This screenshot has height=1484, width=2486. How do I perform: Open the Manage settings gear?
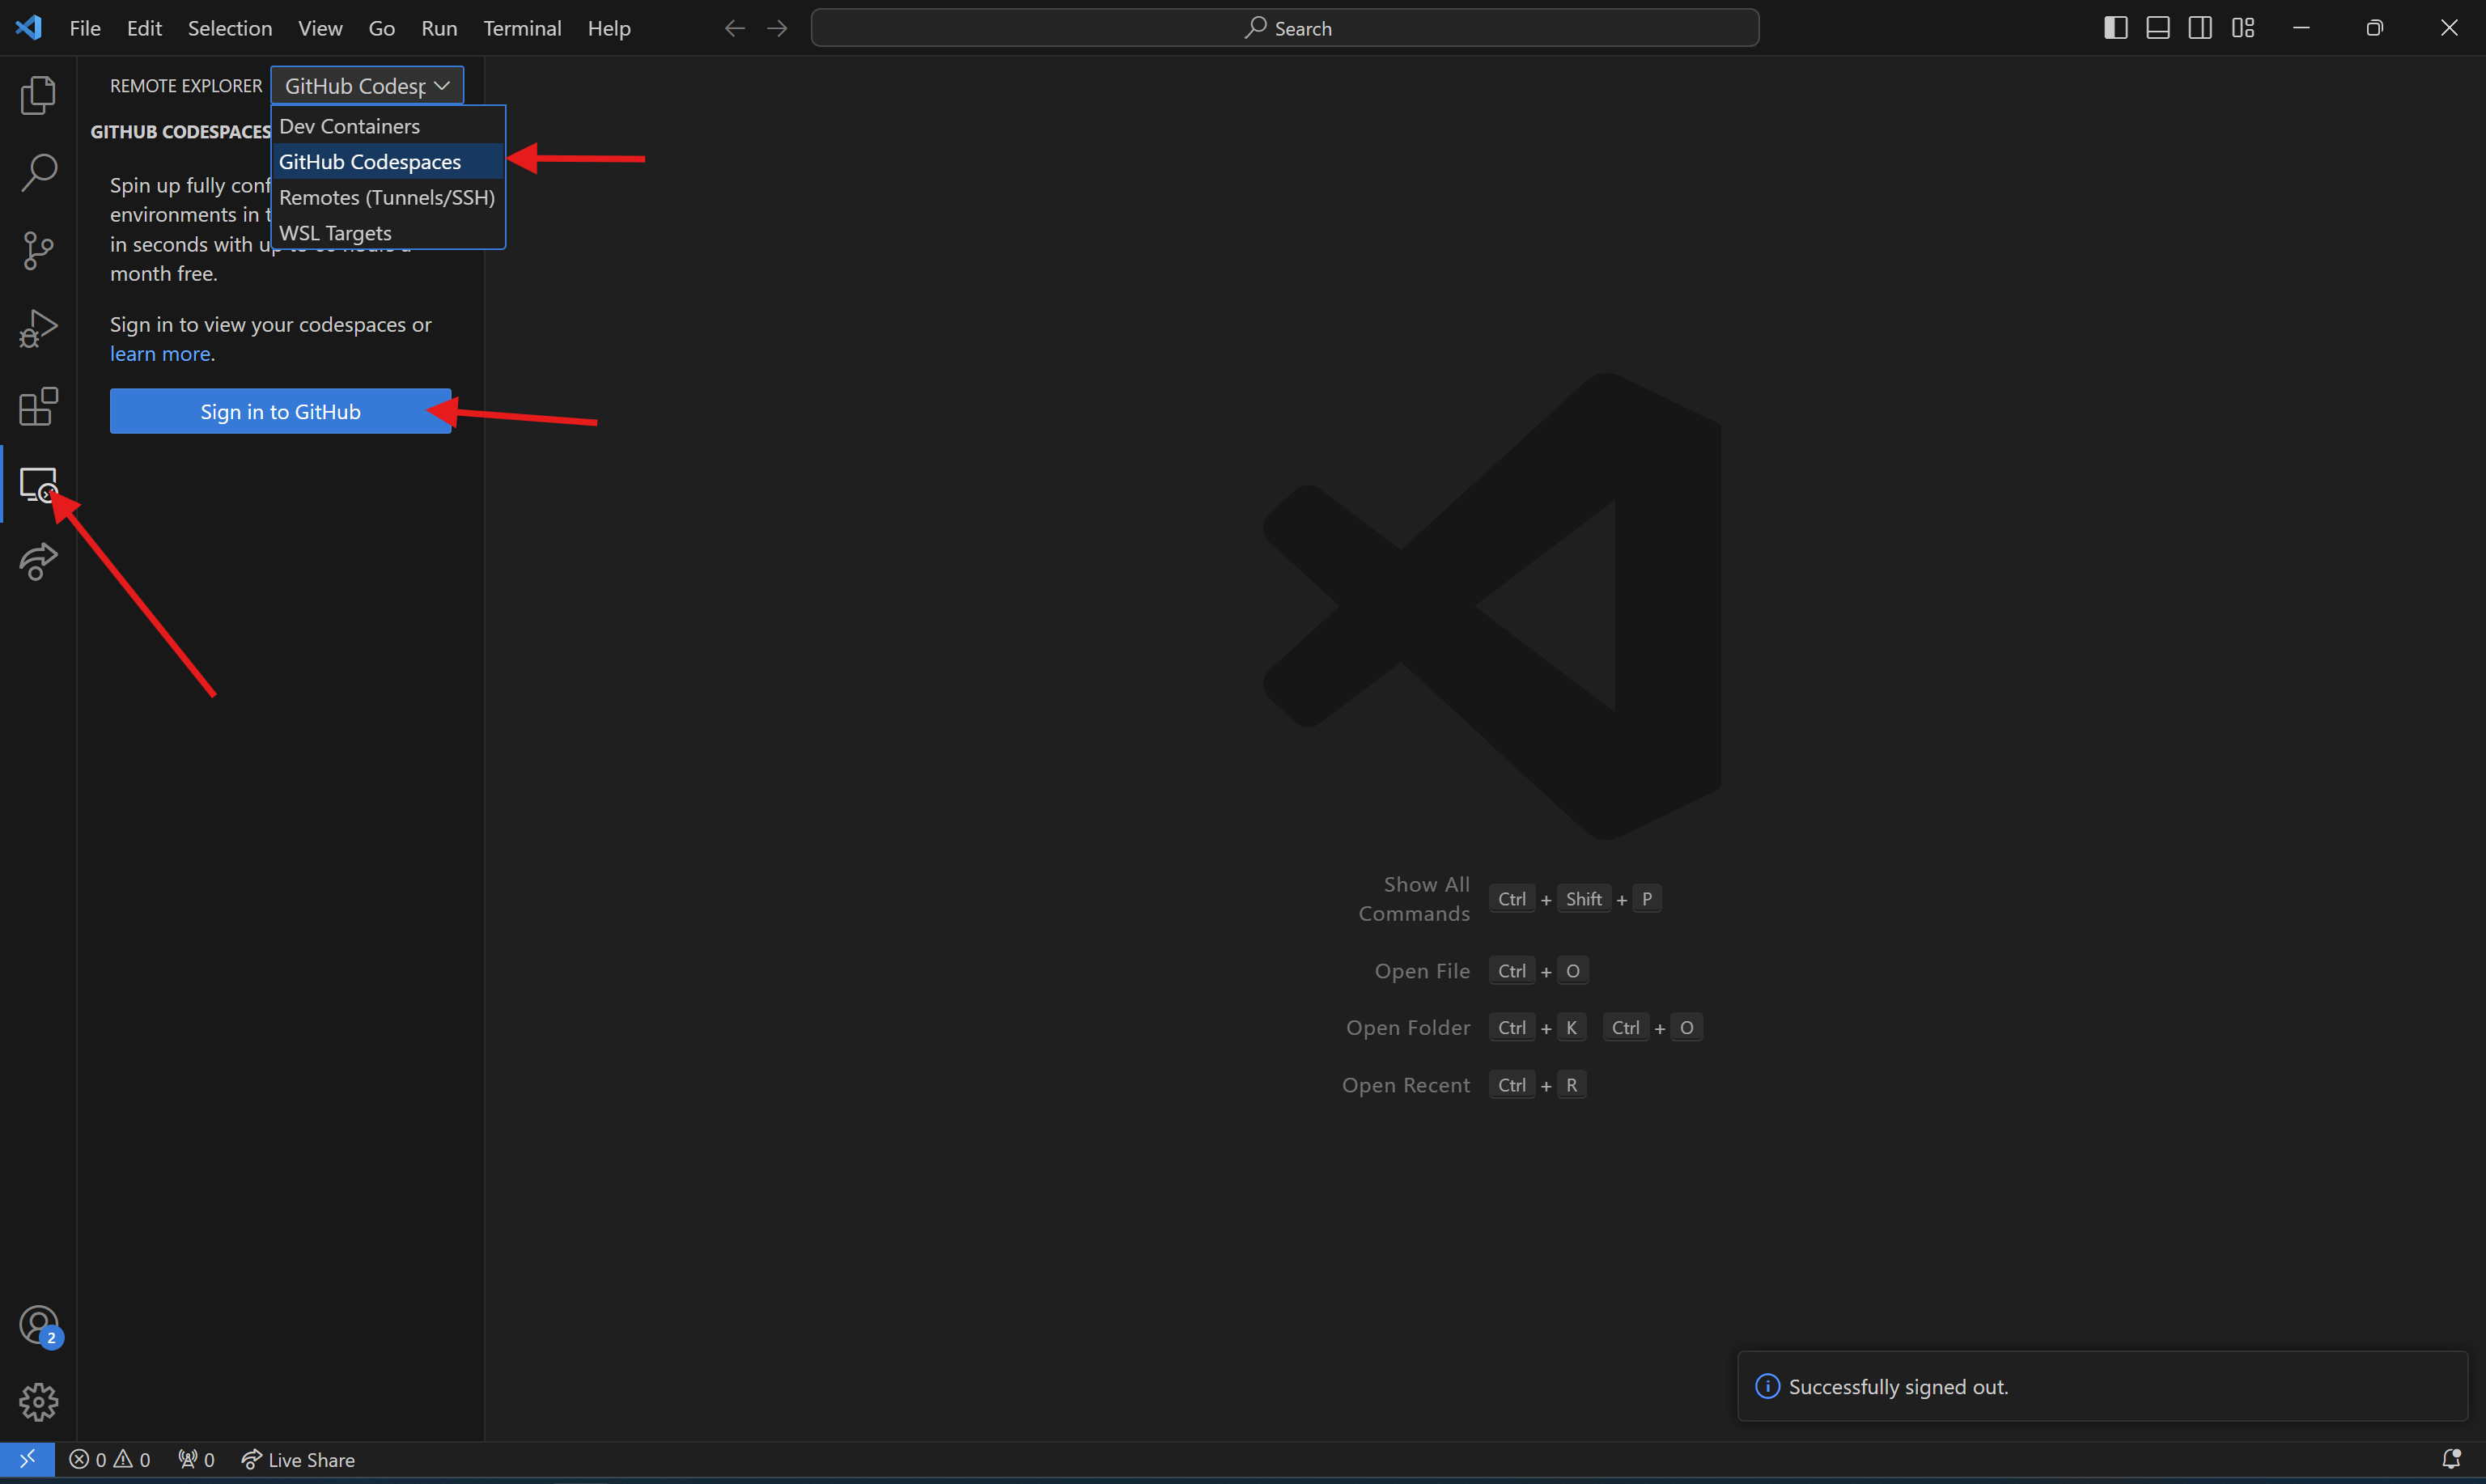pos(38,1402)
